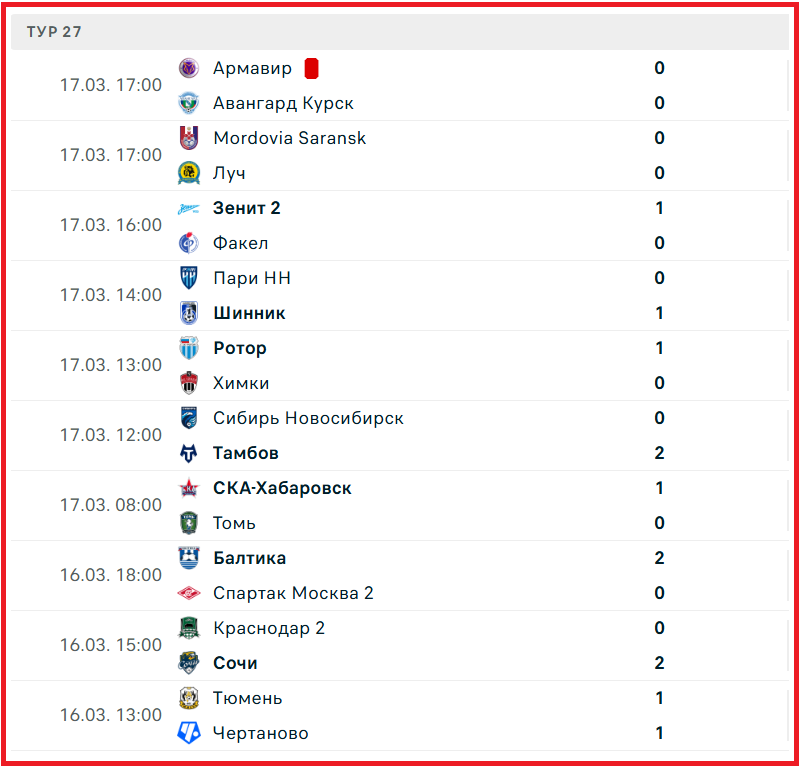Click the Чертаново team logo
801x768 pixels.
click(x=189, y=733)
